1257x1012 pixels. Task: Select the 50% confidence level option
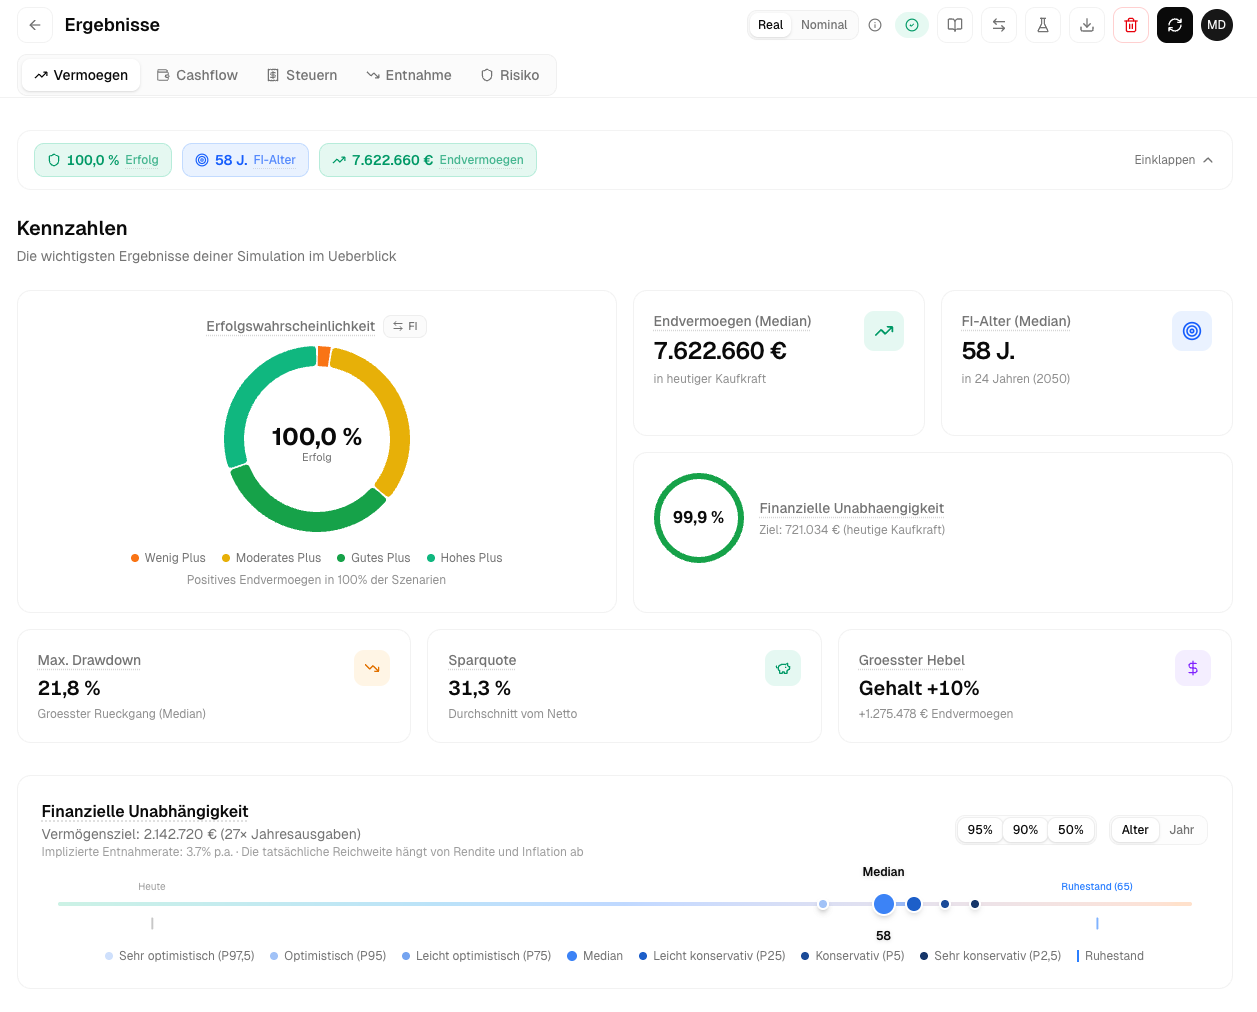tap(1070, 830)
